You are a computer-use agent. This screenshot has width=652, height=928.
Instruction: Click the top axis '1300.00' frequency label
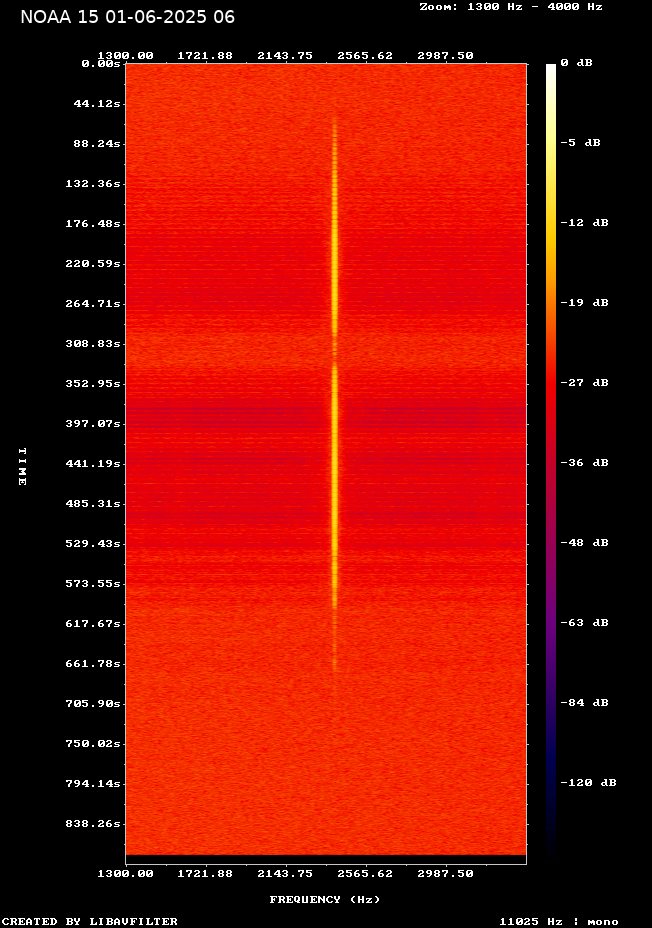pos(125,56)
